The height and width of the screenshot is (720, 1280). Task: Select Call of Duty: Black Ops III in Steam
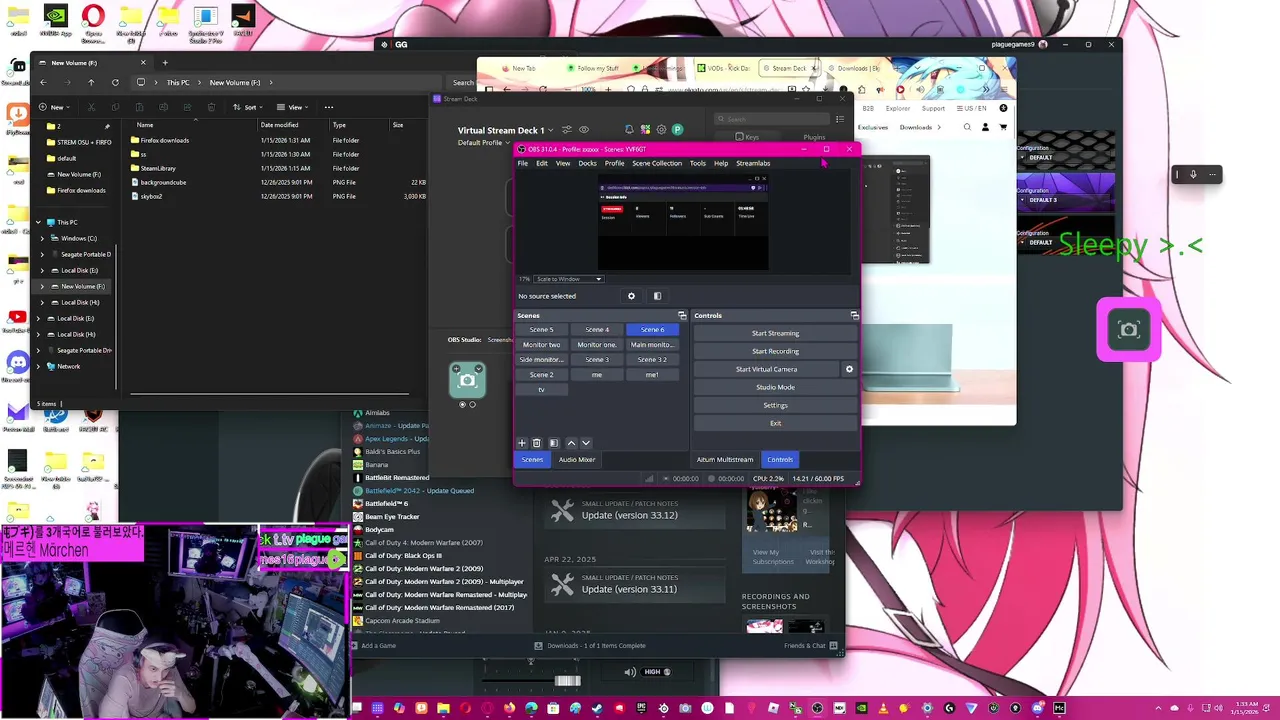click(x=403, y=556)
